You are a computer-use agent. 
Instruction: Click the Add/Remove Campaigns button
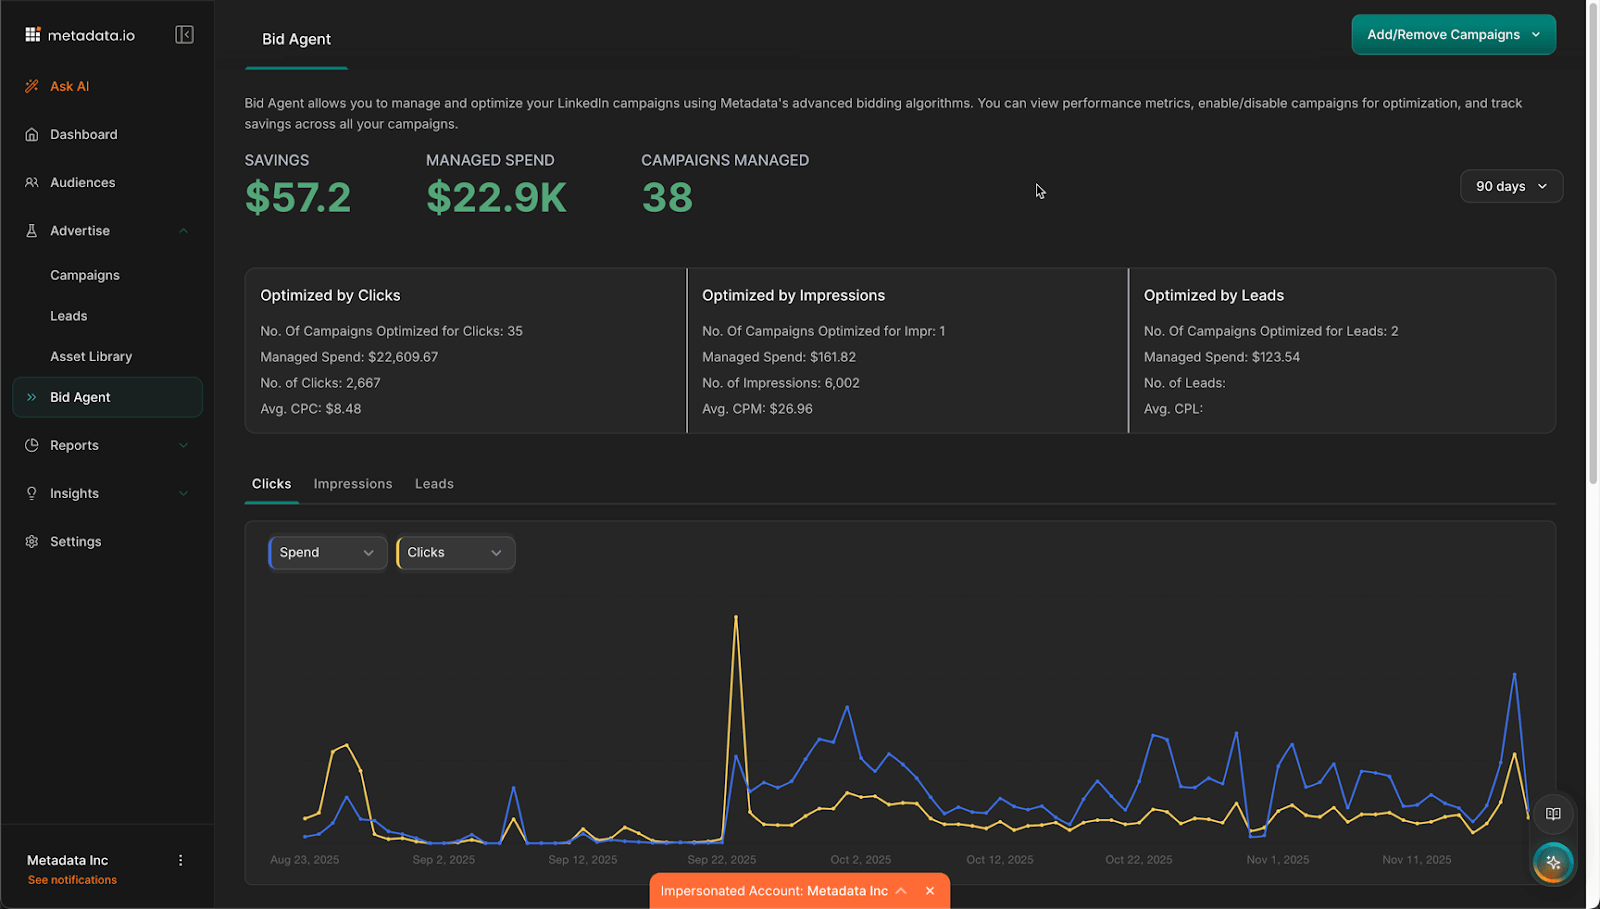pos(1452,33)
